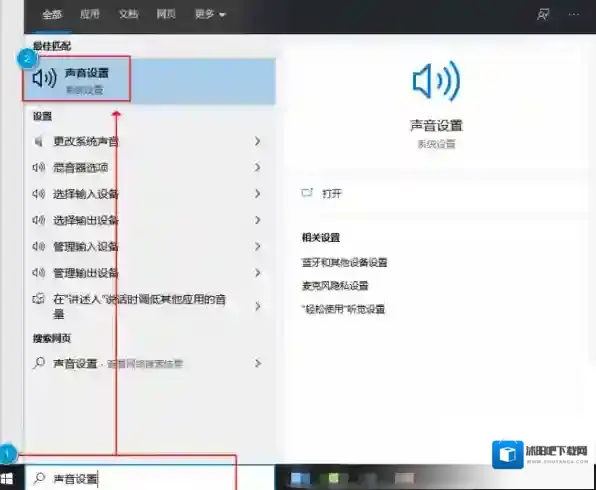Click speaker icon beside 管理输入设备

click(38, 246)
